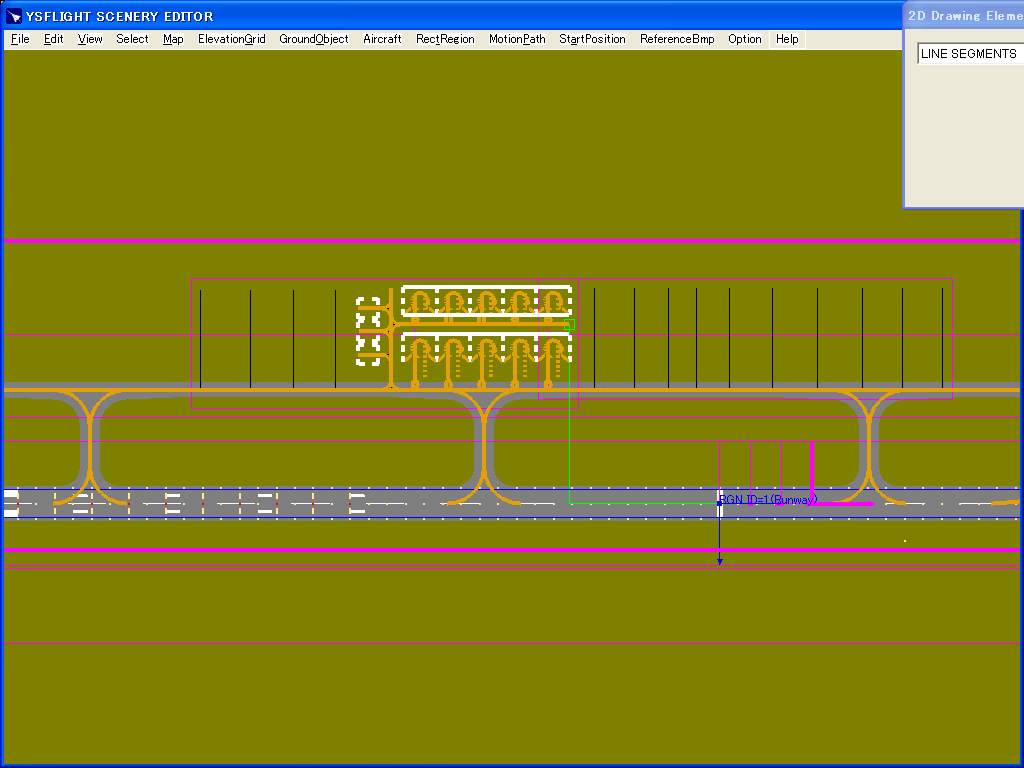
Task: Select the small green square marker near the apron
Action: [x=569, y=324]
